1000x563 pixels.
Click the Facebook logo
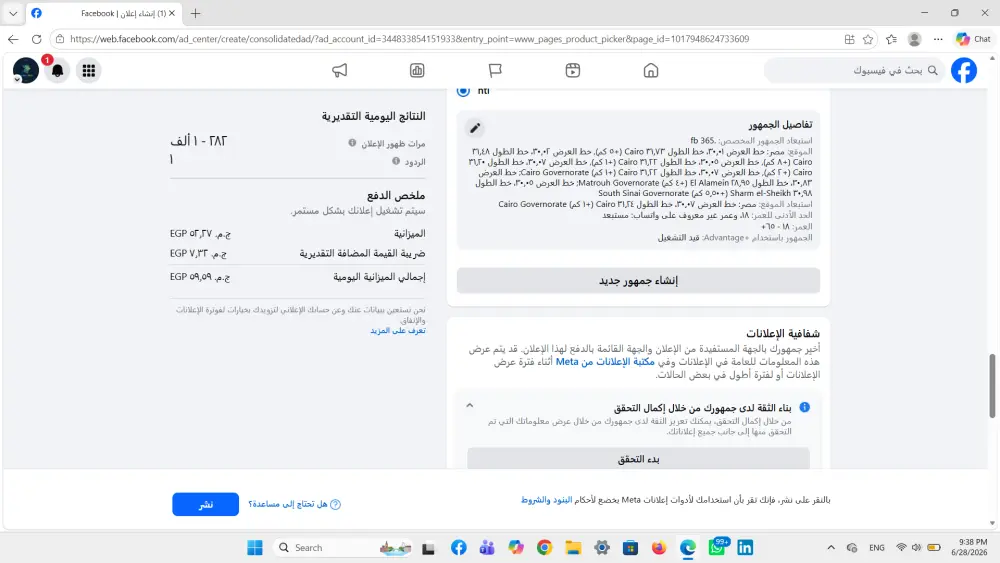pyautogui.click(x=964, y=70)
